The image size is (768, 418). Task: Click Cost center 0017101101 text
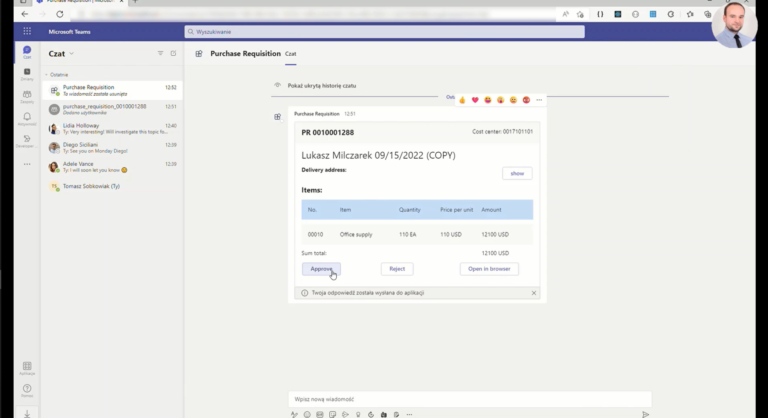pos(503,132)
